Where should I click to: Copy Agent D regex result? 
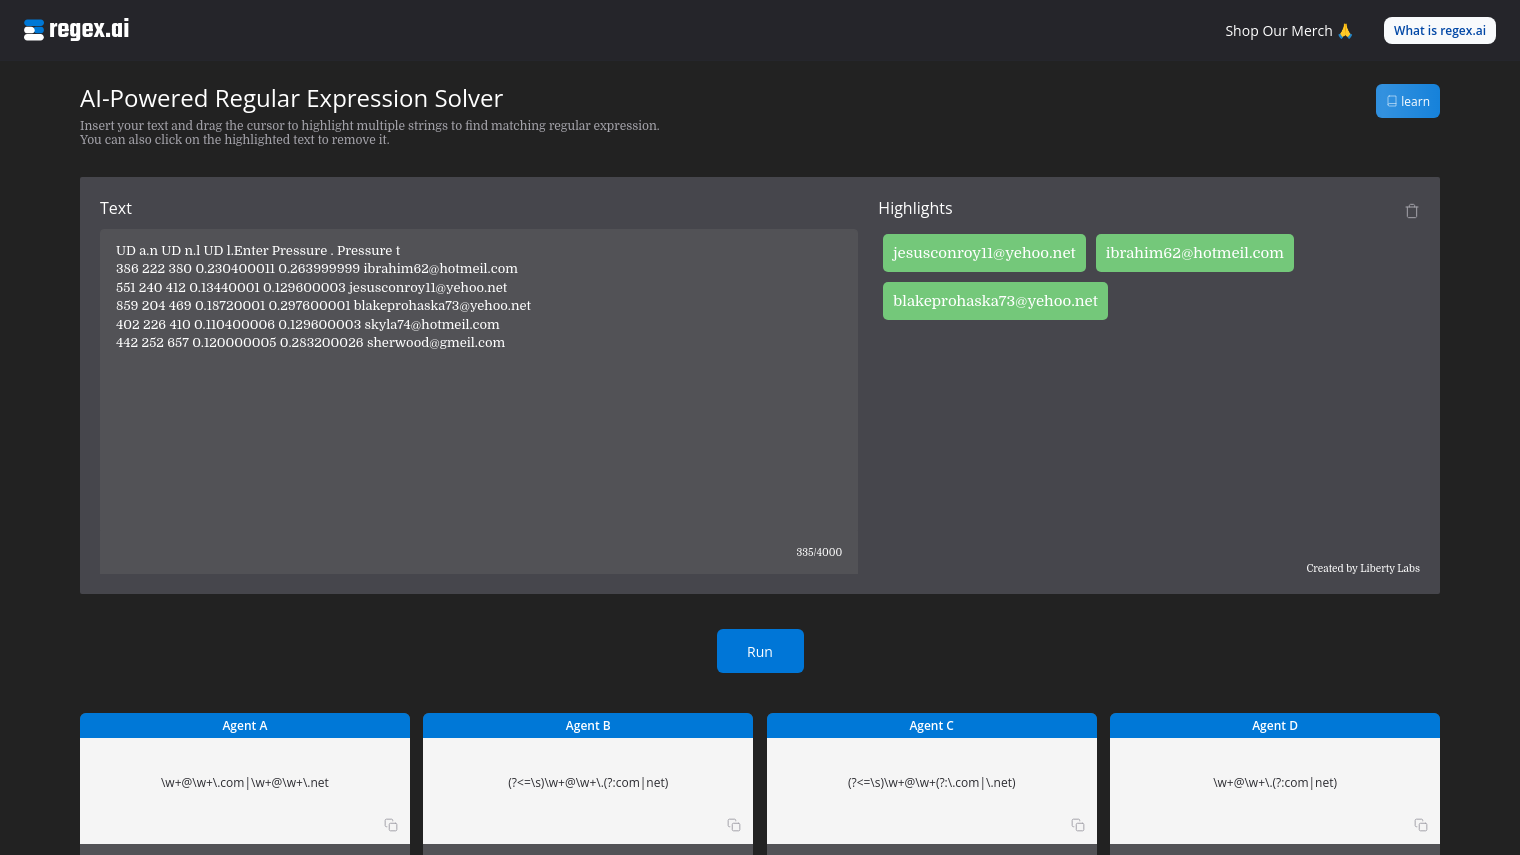(1421, 825)
